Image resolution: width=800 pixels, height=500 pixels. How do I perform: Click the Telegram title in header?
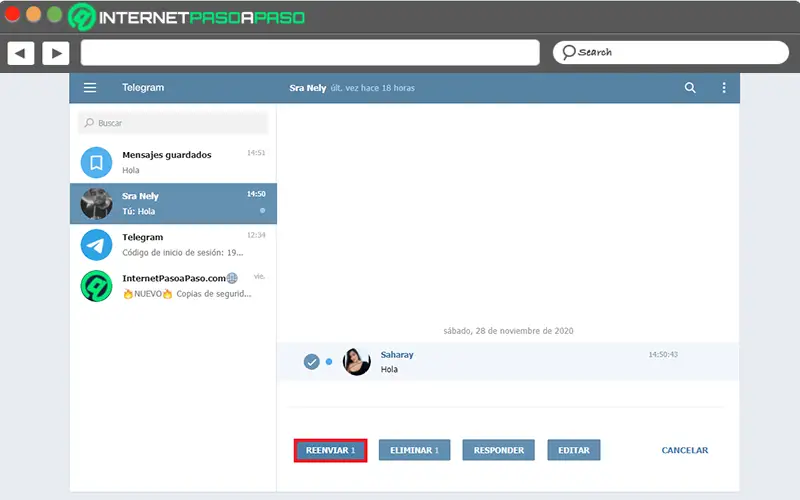pos(143,88)
